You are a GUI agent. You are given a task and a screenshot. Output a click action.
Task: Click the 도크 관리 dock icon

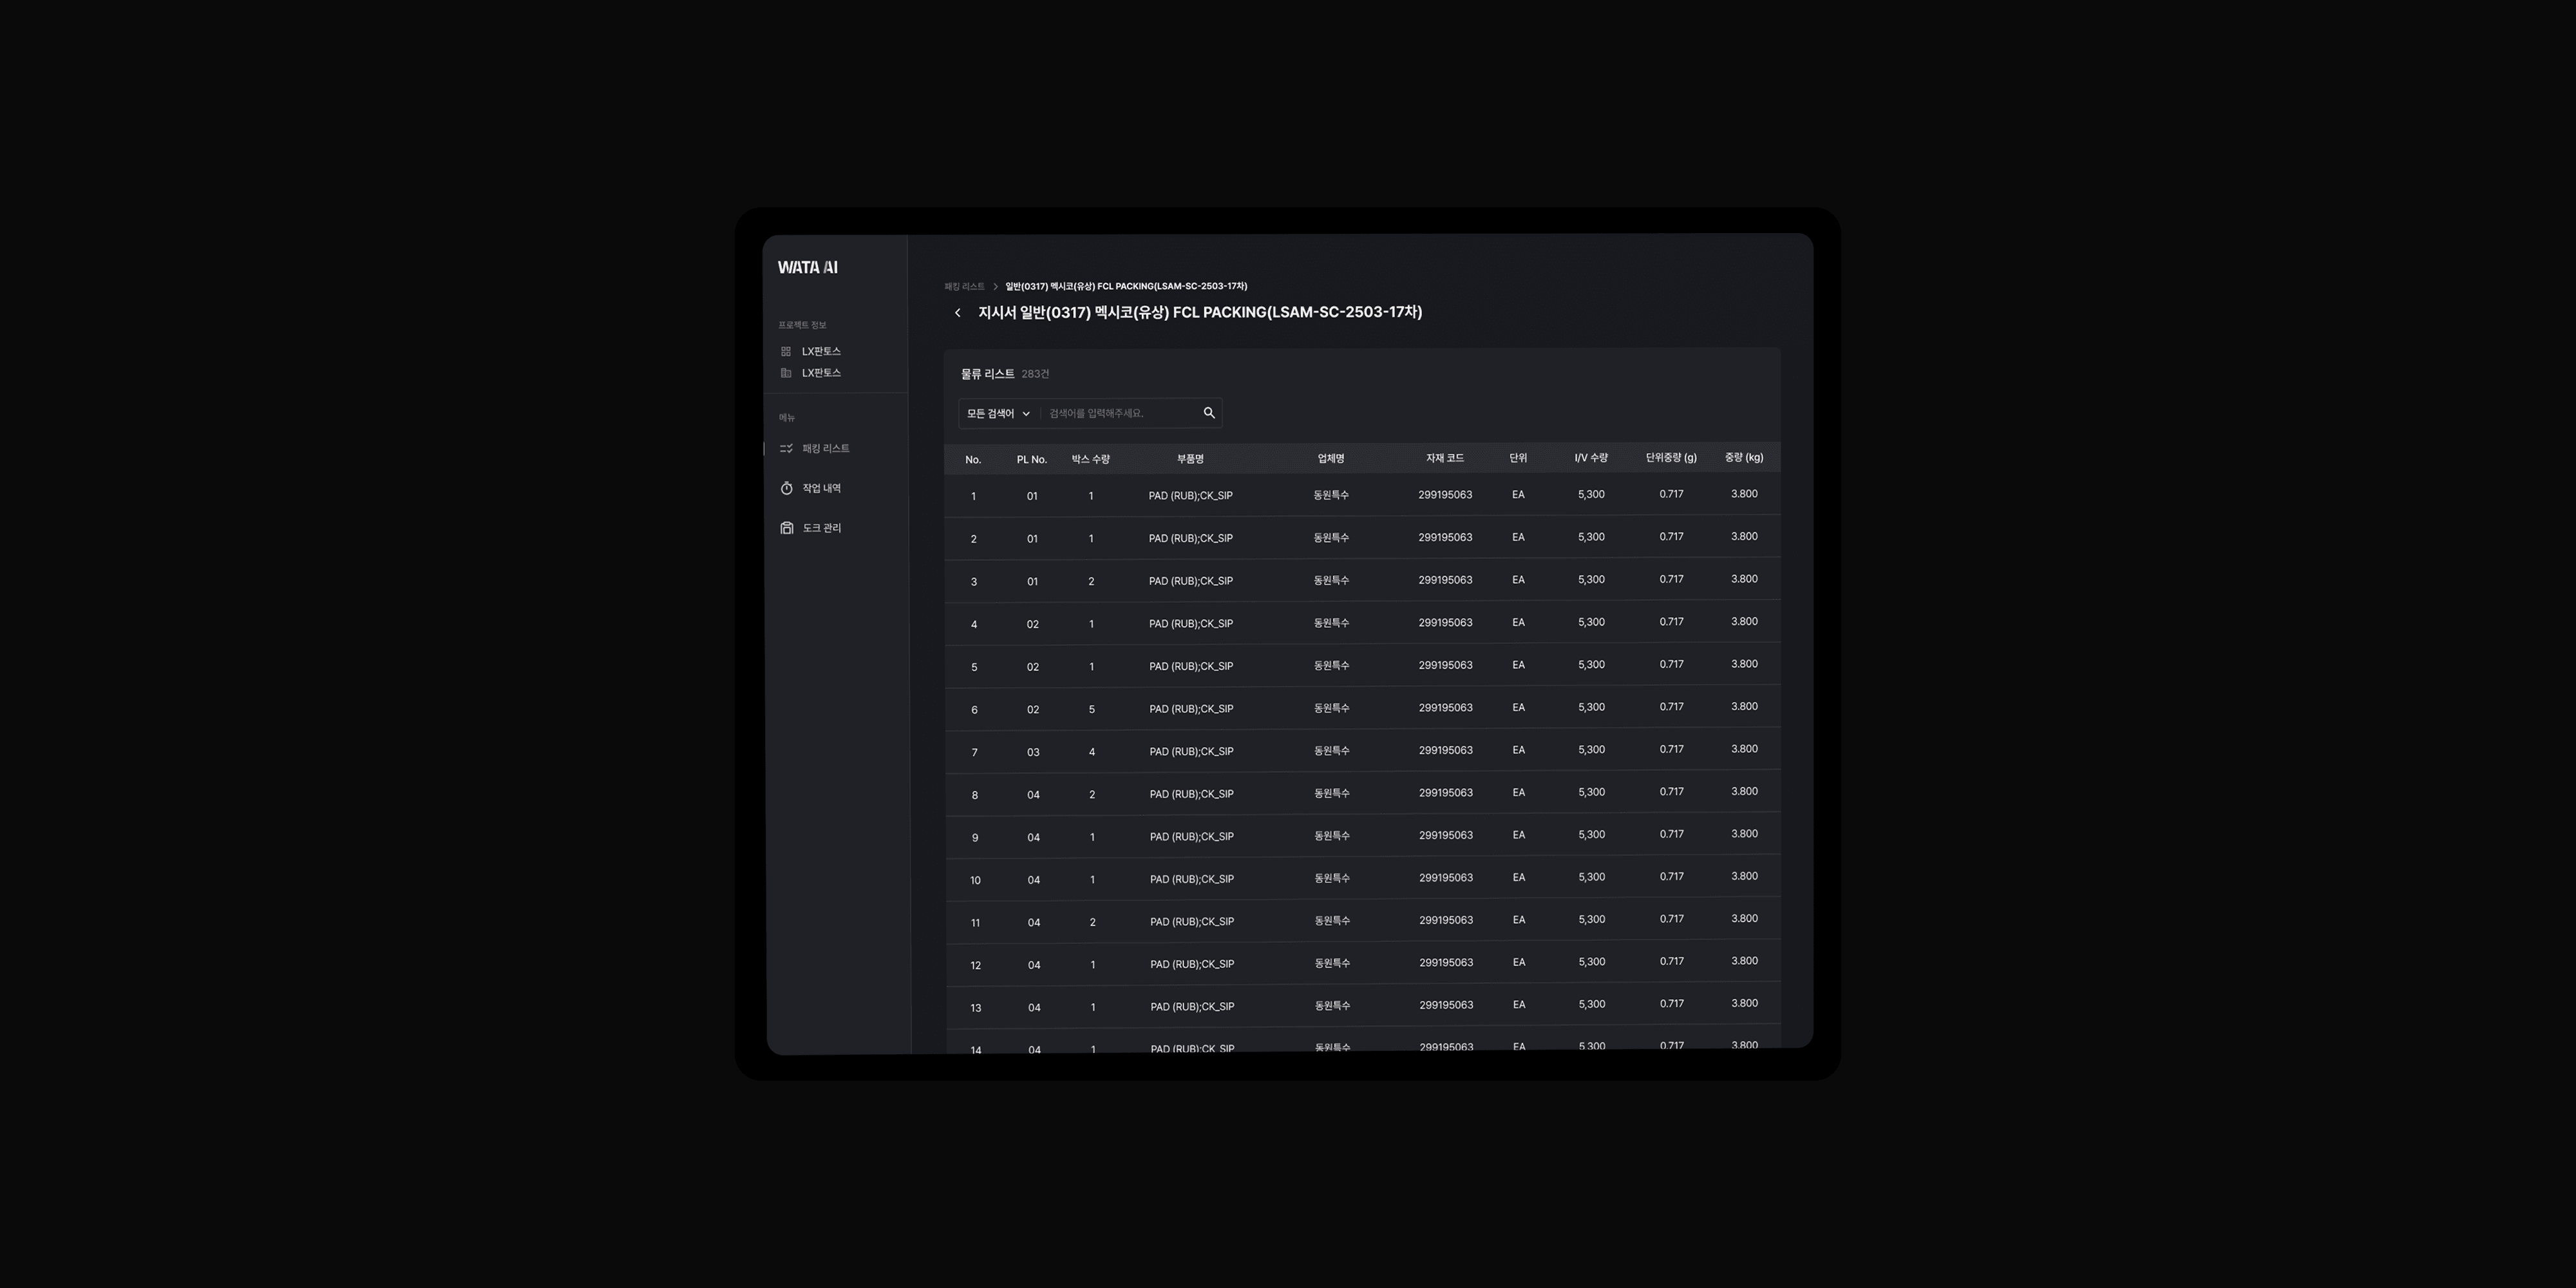point(786,528)
